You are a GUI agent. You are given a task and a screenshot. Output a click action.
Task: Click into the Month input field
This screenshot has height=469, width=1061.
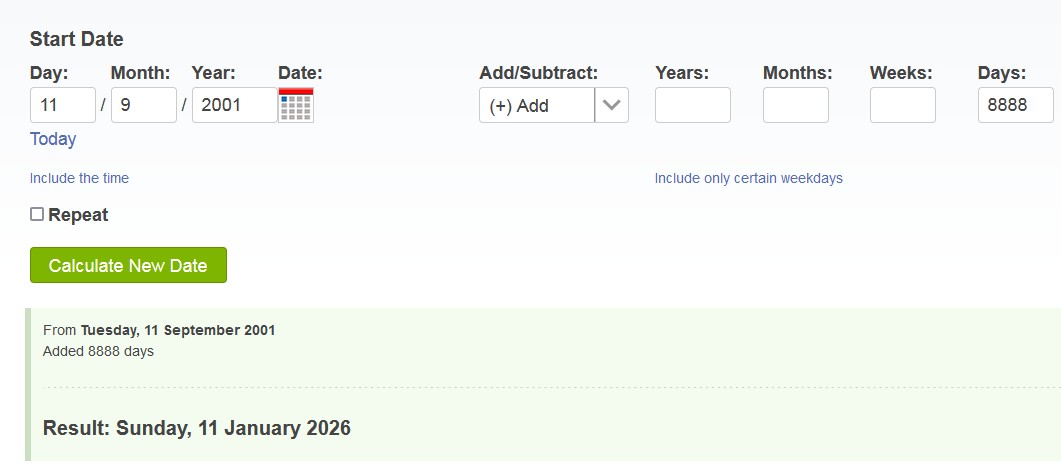143,105
